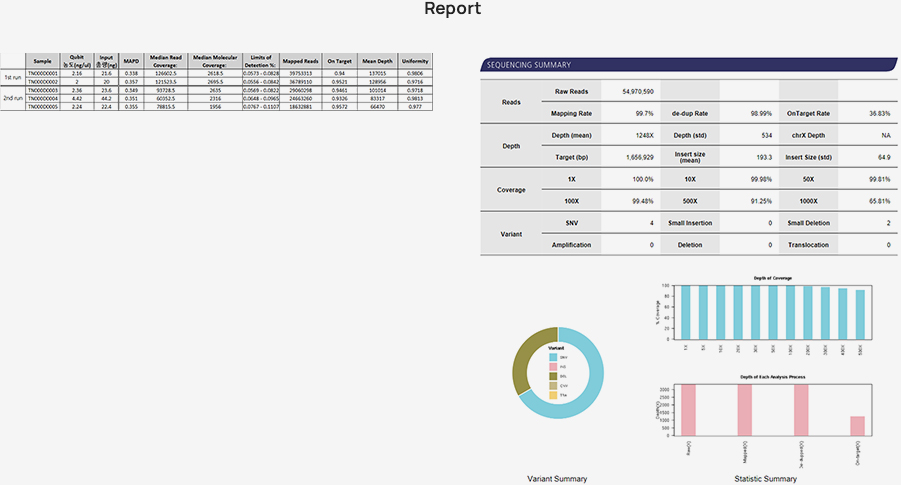The height and width of the screenshot is (485, 901).
Task: Click the Translocation label
Action: (808, 245)
